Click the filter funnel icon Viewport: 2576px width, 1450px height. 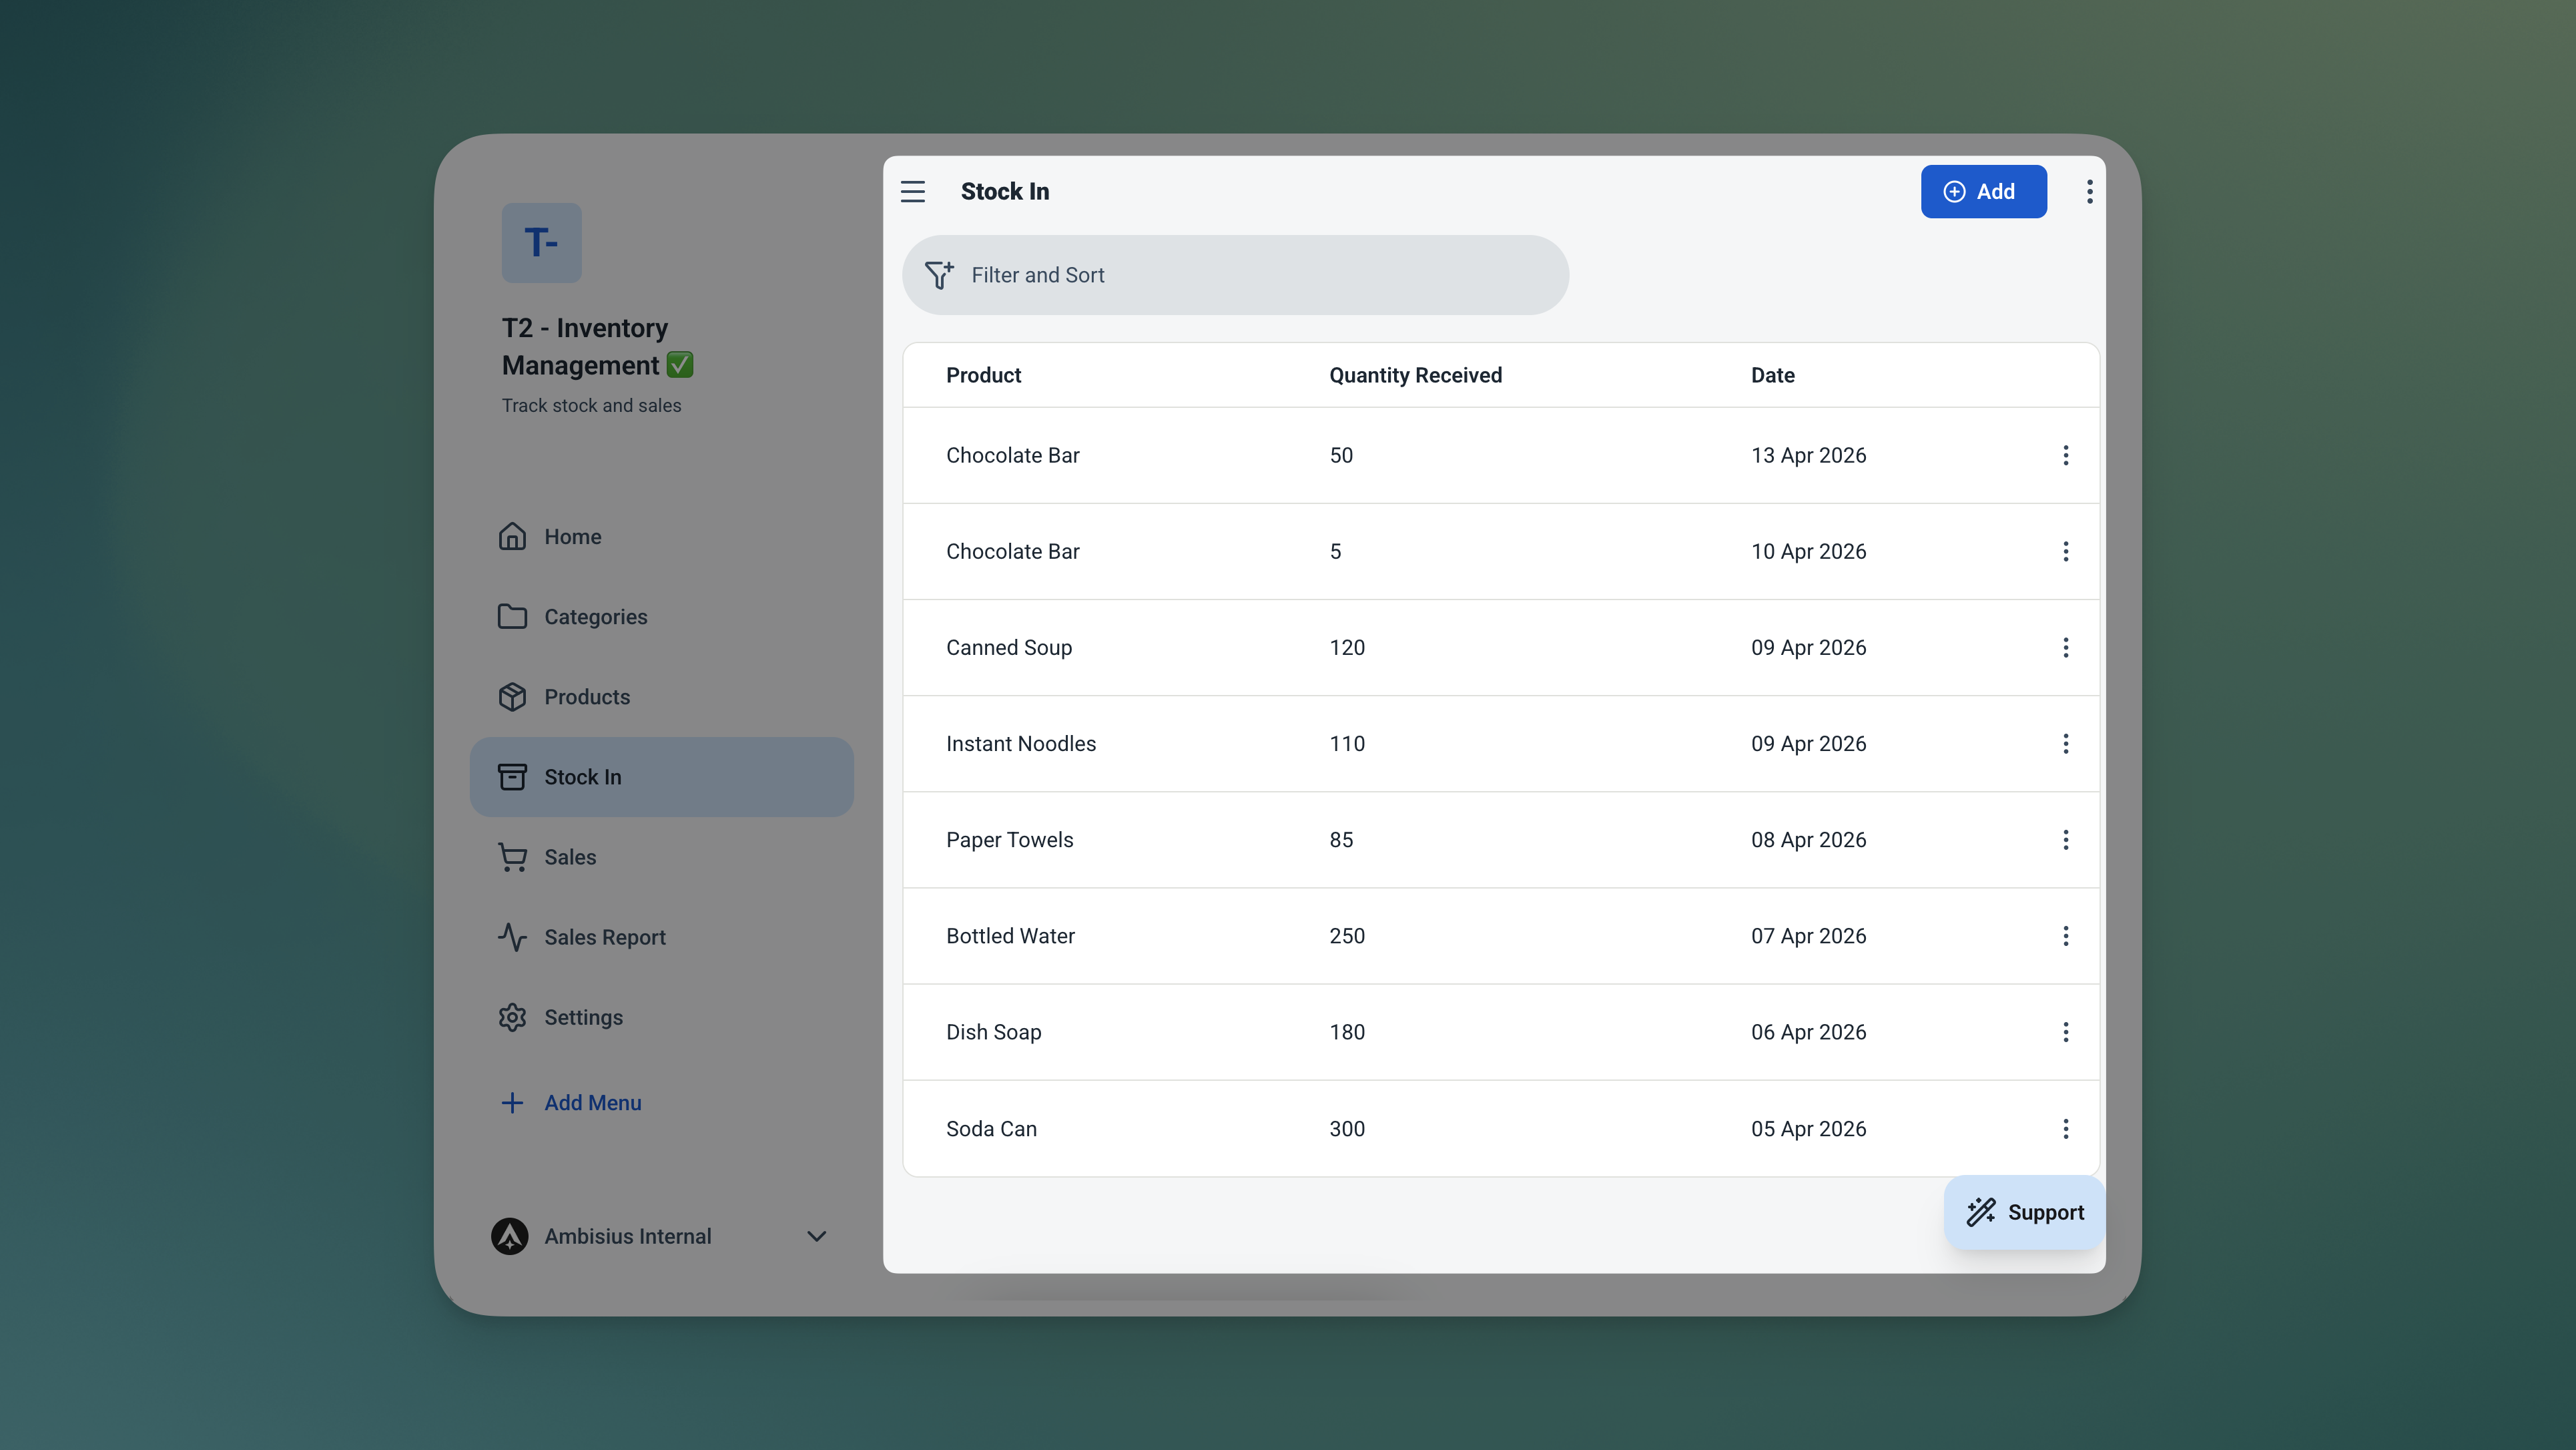[938, 275]
